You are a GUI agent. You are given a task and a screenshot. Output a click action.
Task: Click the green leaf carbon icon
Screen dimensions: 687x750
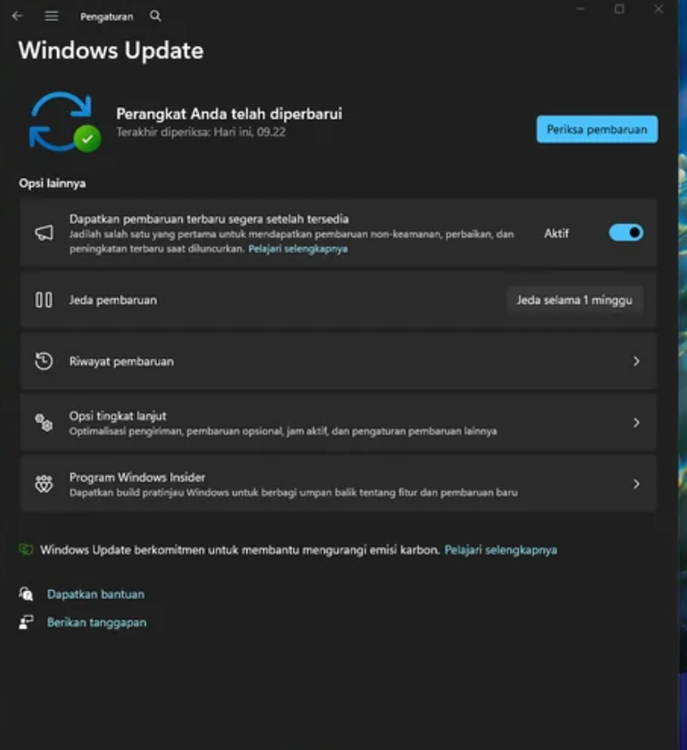point(26,550)
